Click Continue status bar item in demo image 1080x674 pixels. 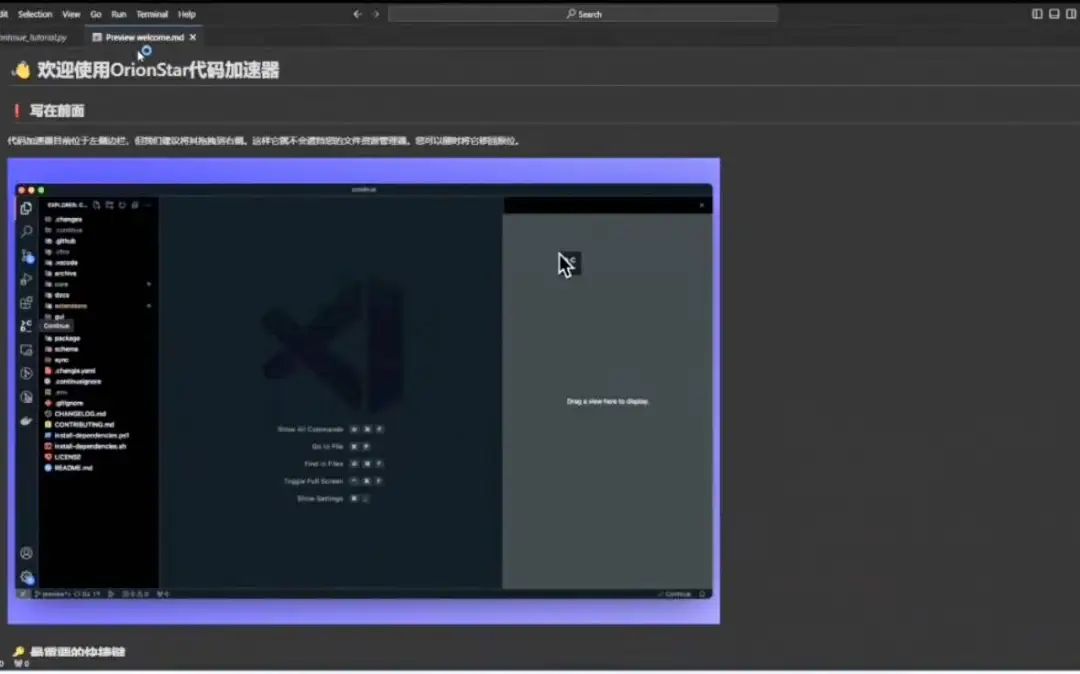(x=674, y=593)
